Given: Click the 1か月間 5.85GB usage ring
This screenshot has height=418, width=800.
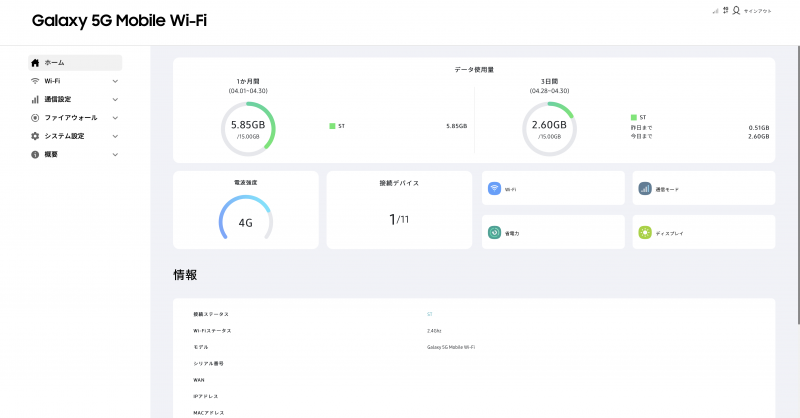Looking at the screenshot, I should tap(246, 128).
